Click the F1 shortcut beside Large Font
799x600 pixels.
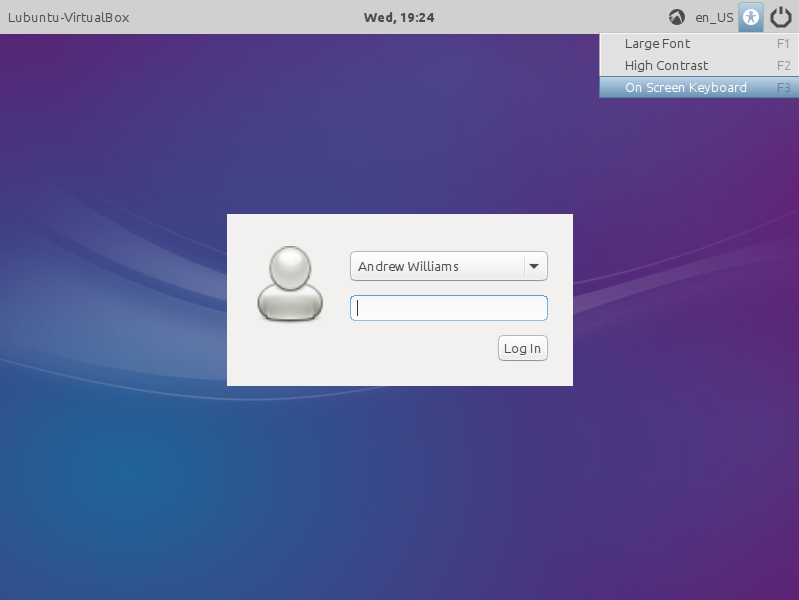tap(783, 44)
